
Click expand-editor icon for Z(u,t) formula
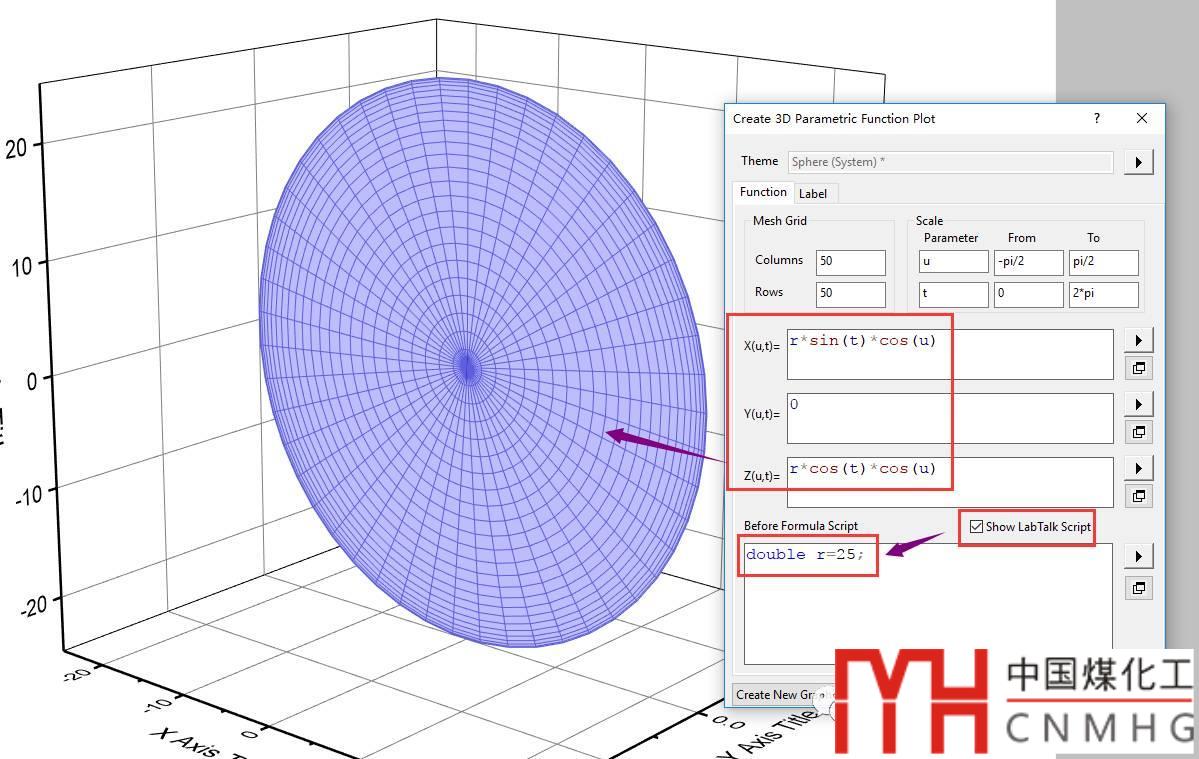coord(1138,496)
